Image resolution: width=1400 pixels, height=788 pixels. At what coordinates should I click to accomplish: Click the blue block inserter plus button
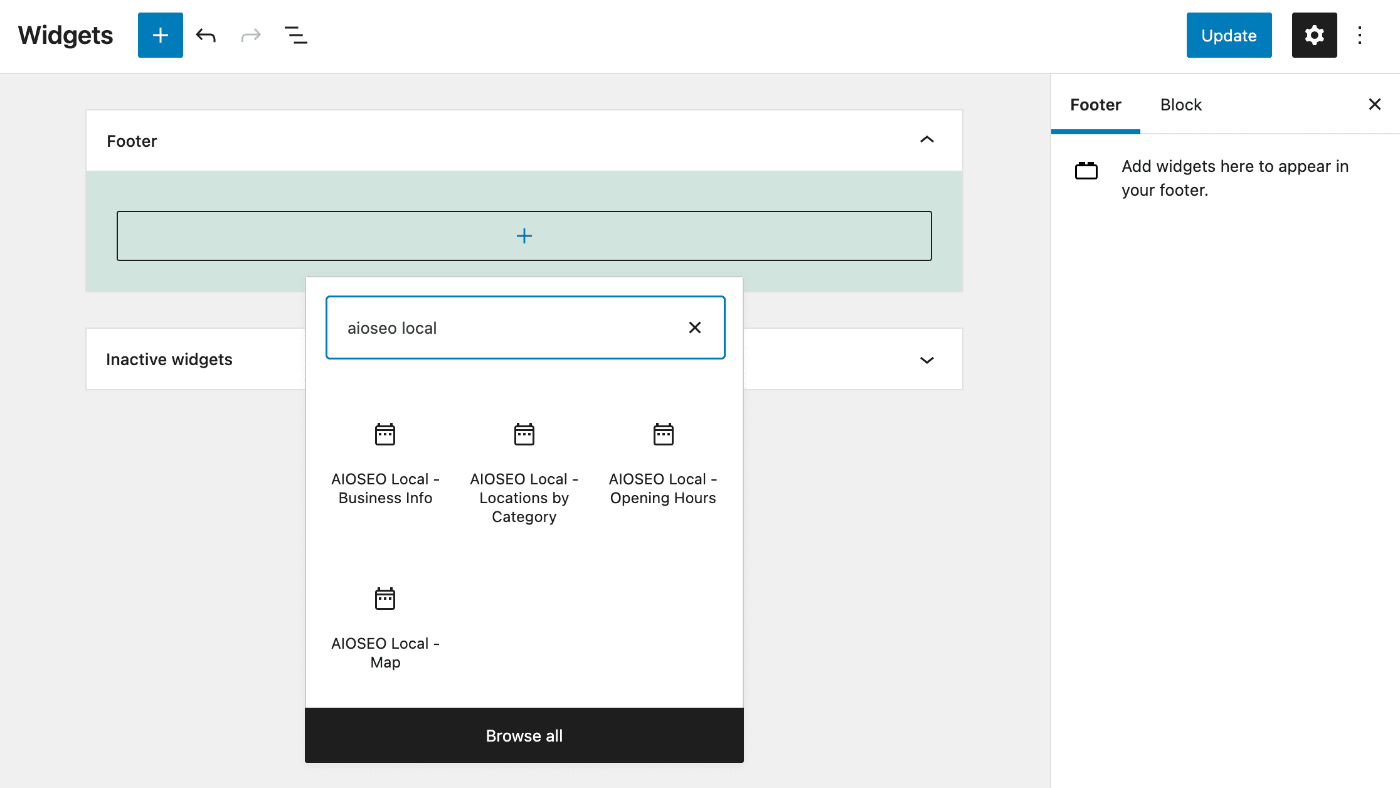pos(160,35)
